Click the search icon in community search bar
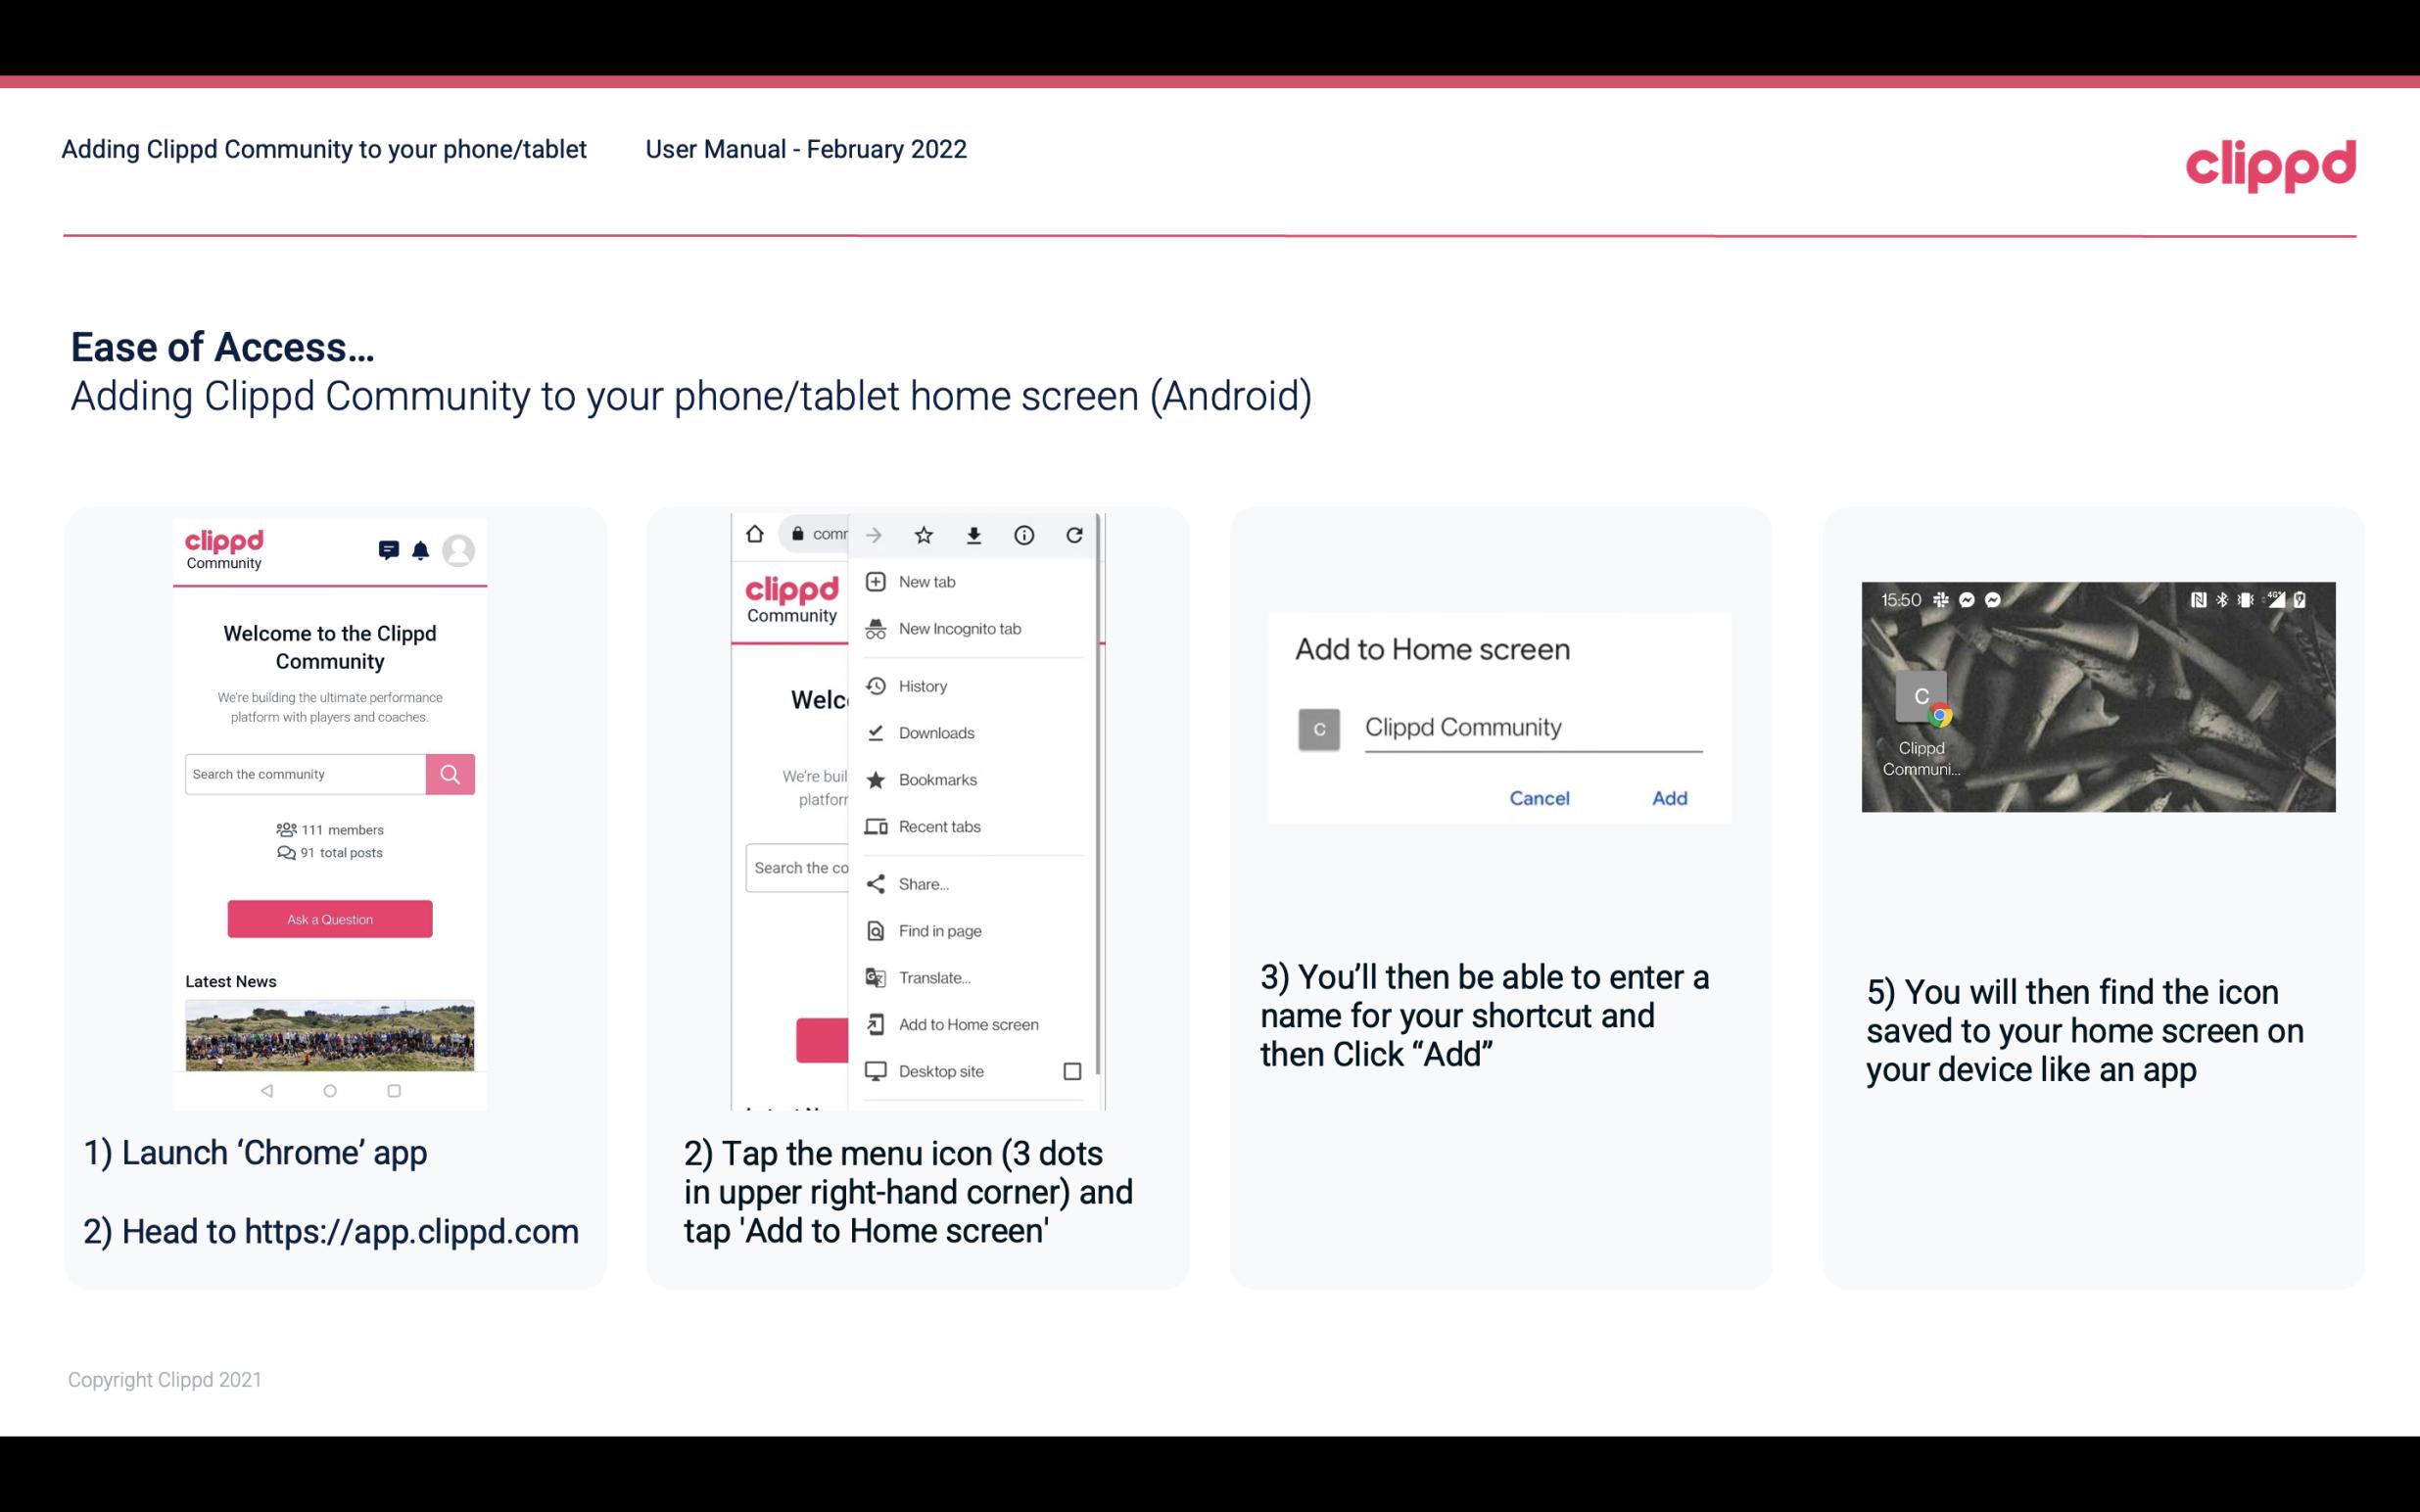2420x1512 pixels. coord(448,772)
